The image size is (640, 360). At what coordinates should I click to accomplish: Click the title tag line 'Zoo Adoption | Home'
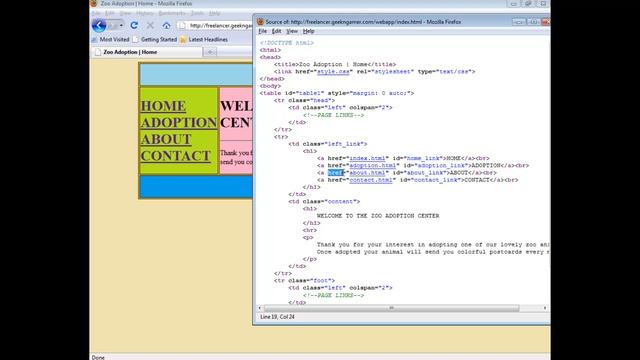pos(335,64)
